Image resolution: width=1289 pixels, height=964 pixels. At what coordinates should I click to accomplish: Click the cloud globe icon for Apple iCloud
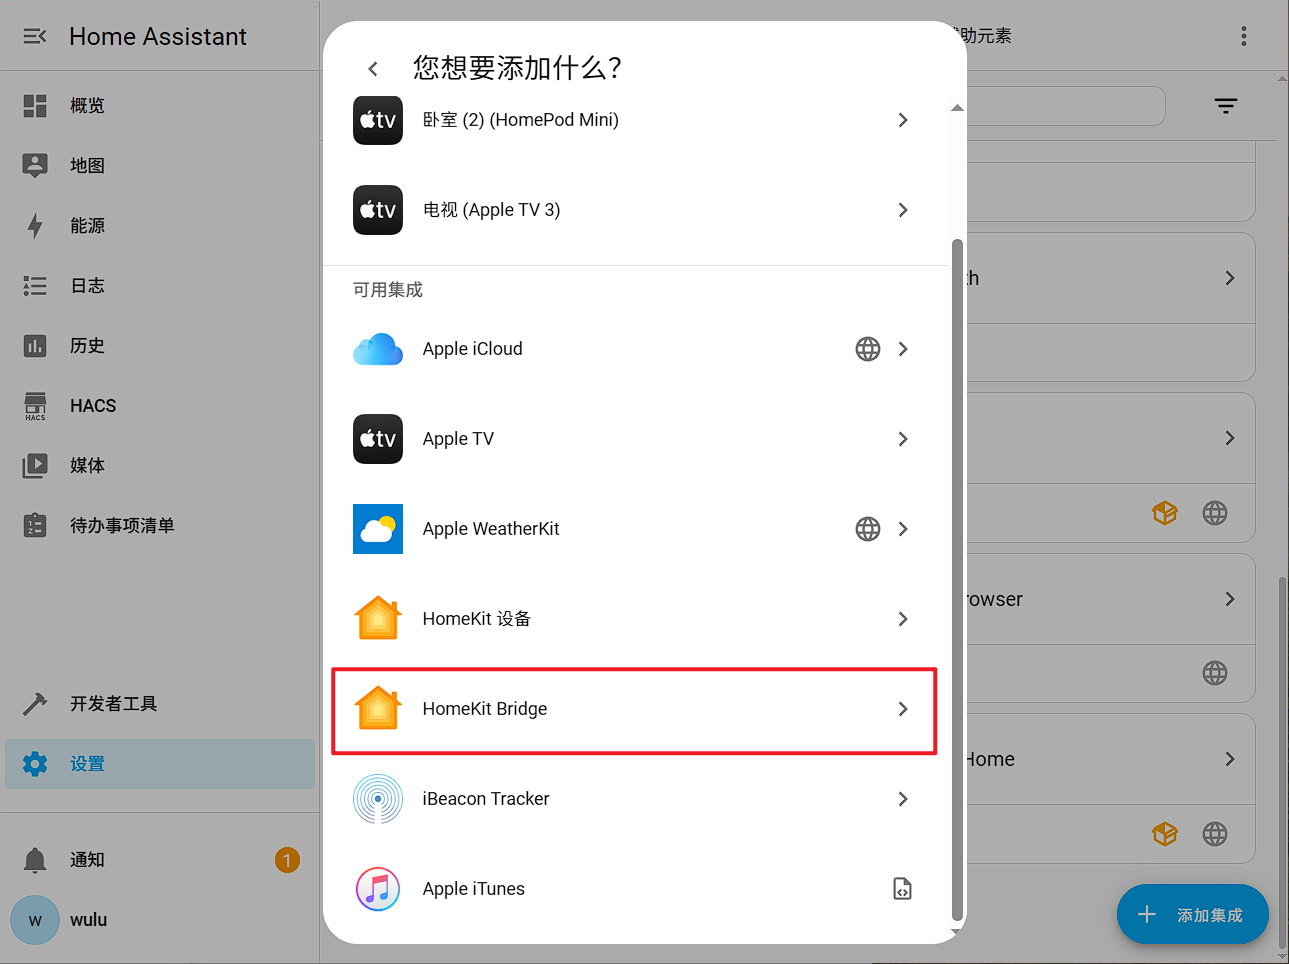[868, 349]
